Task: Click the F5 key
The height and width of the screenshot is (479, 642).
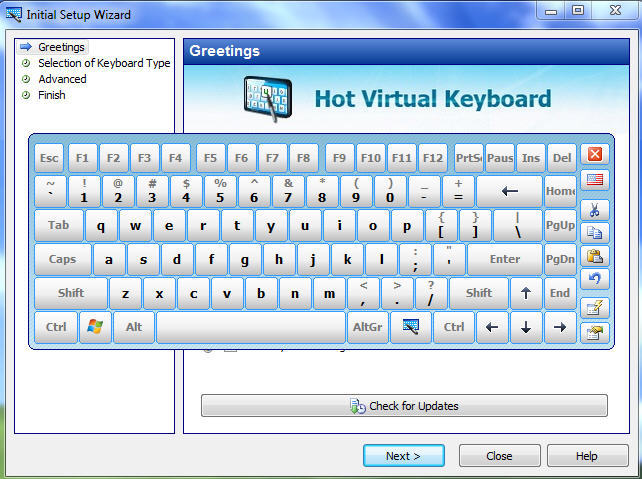Action: (x=210, y=158)
